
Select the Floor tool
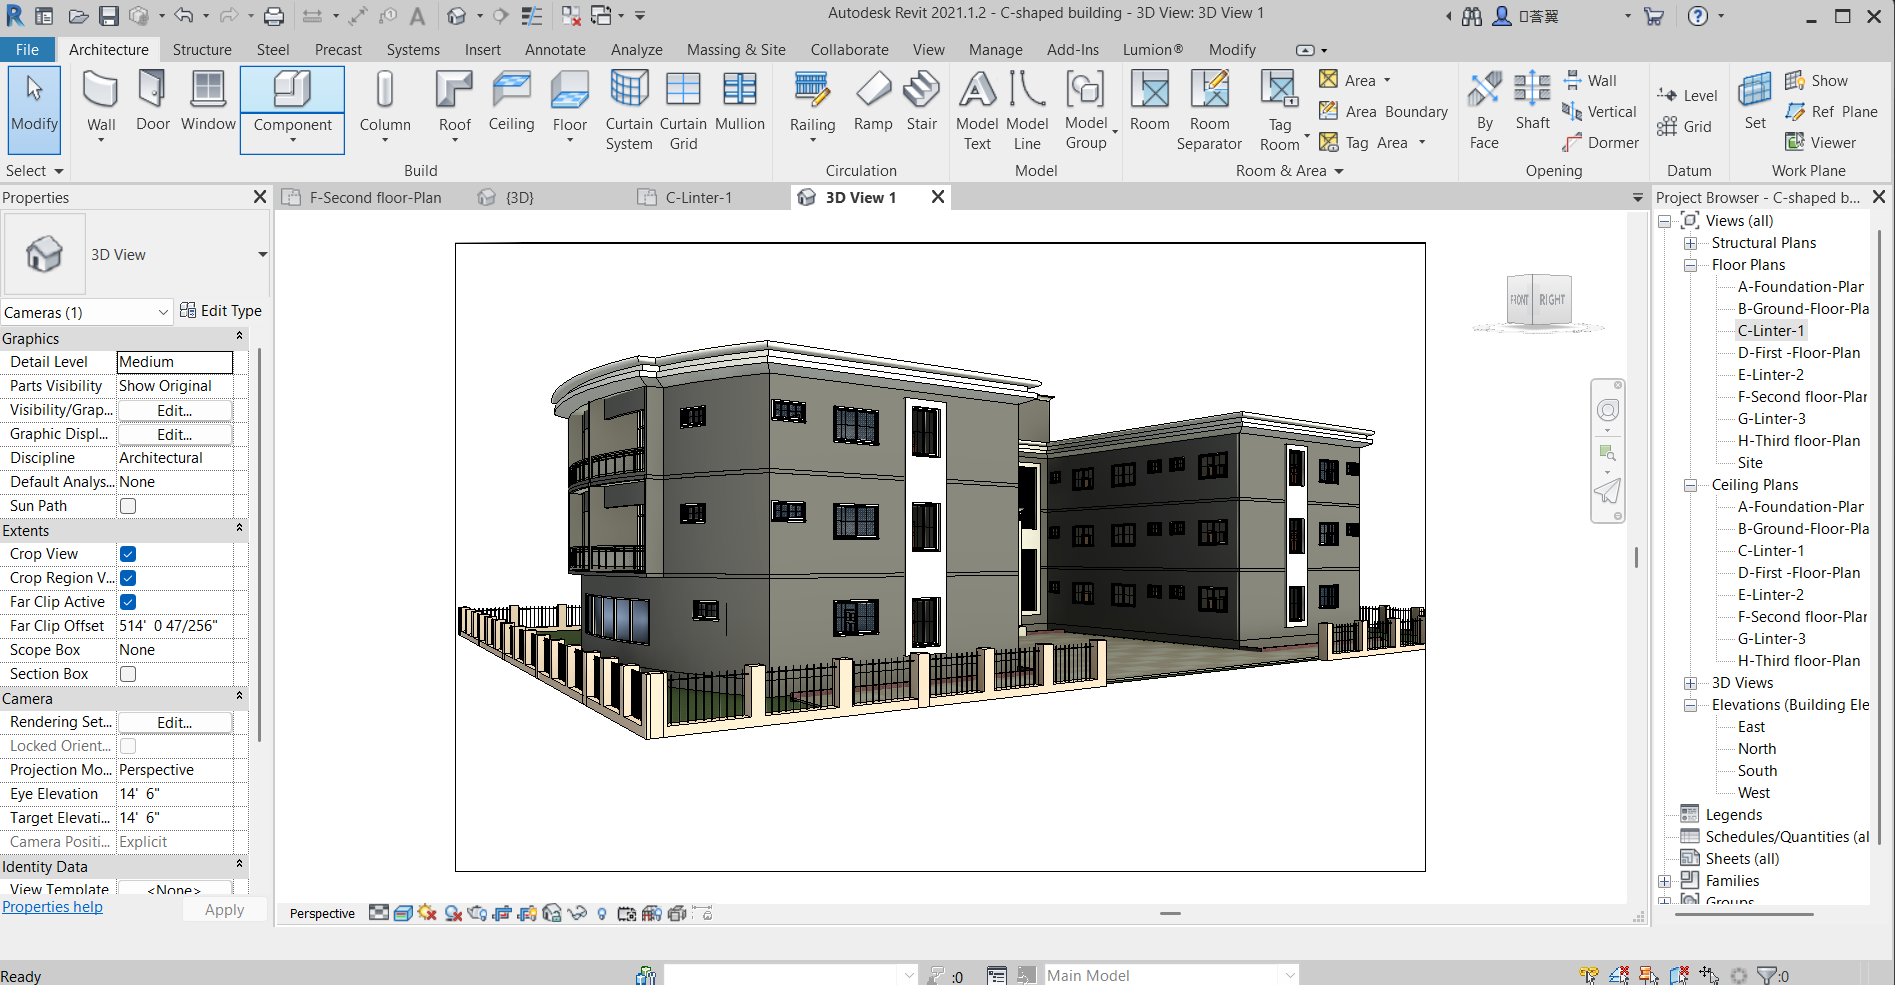[570, 108]
